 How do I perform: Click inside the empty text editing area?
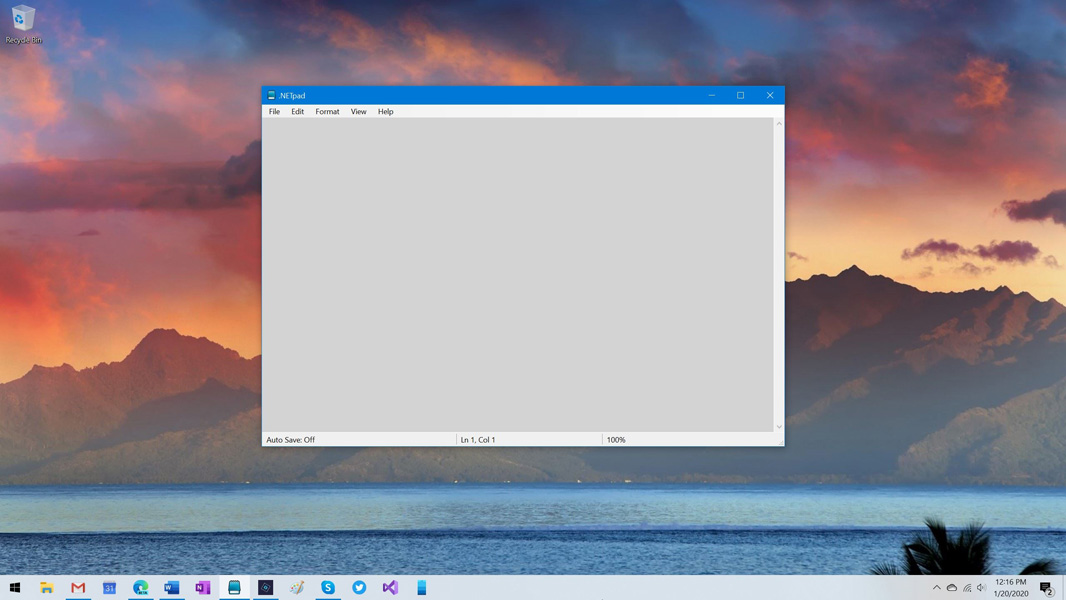(x=517, y=274)
